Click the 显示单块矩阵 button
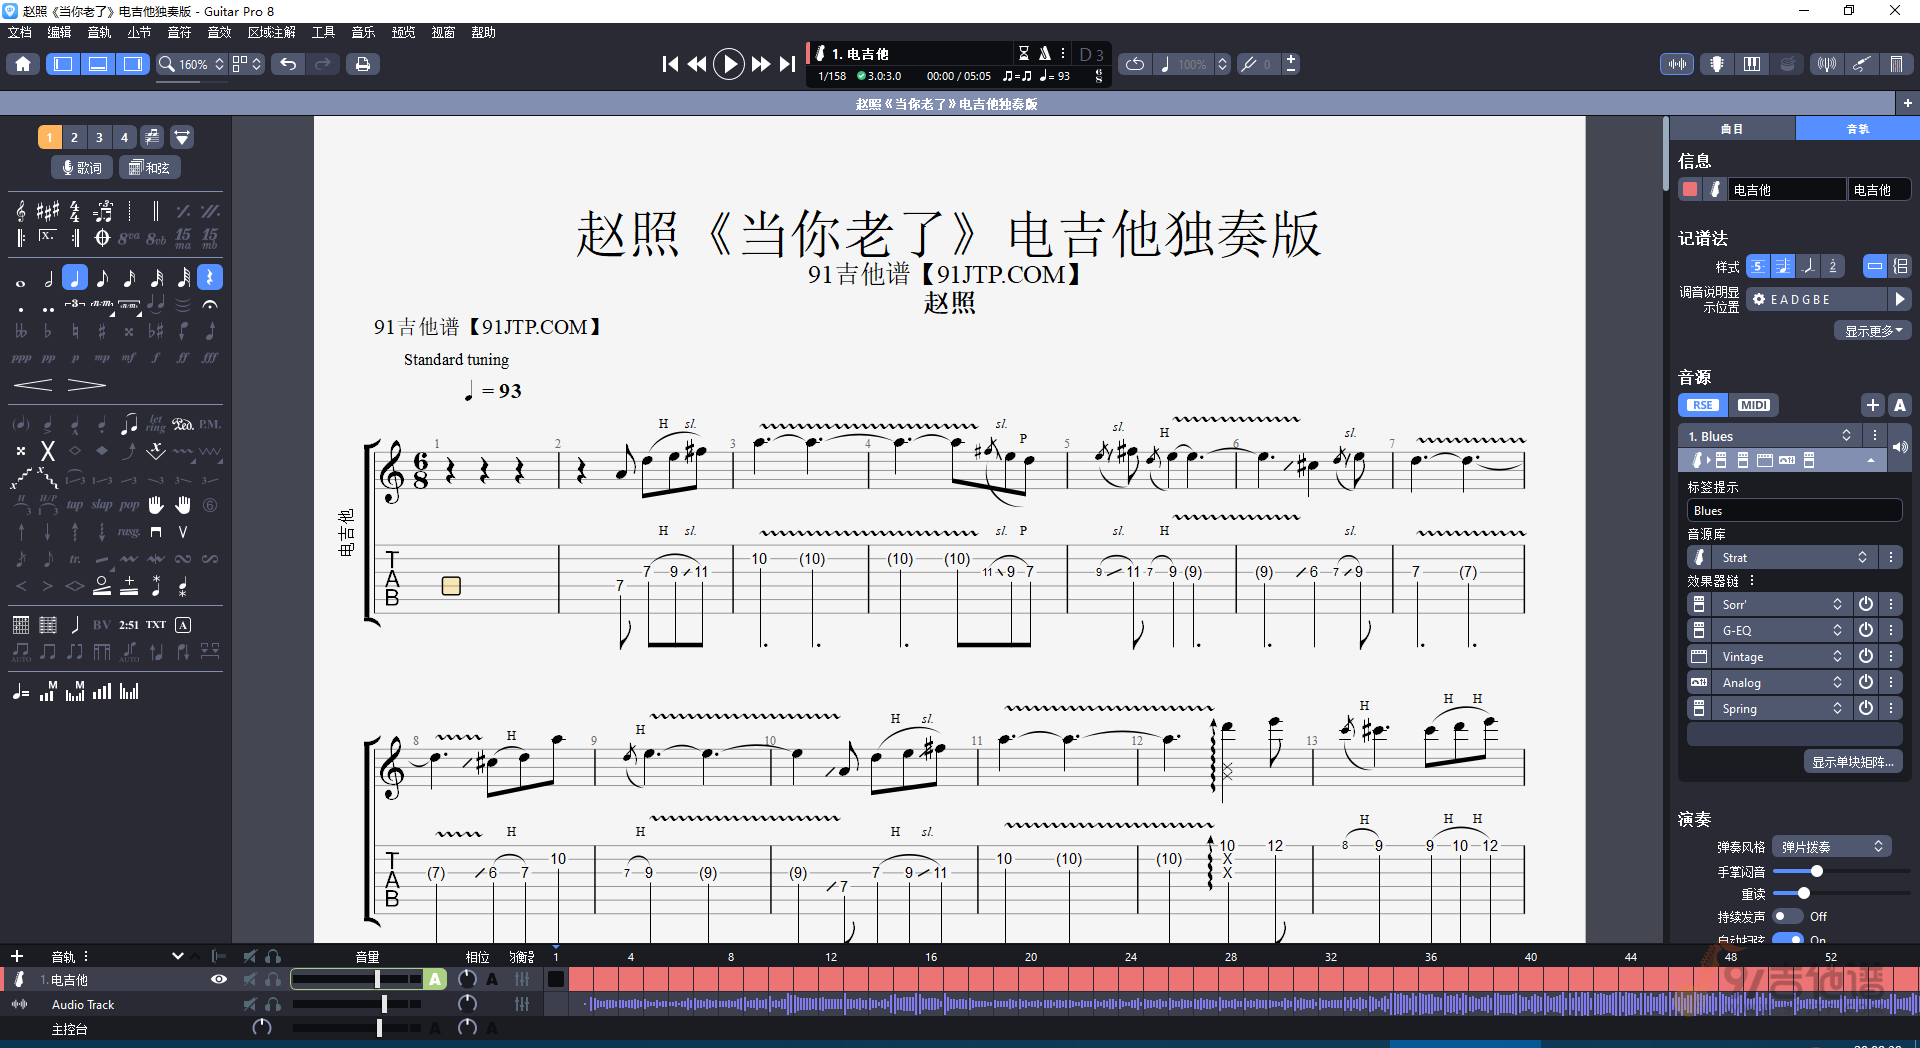 [x=1853, y=762]
